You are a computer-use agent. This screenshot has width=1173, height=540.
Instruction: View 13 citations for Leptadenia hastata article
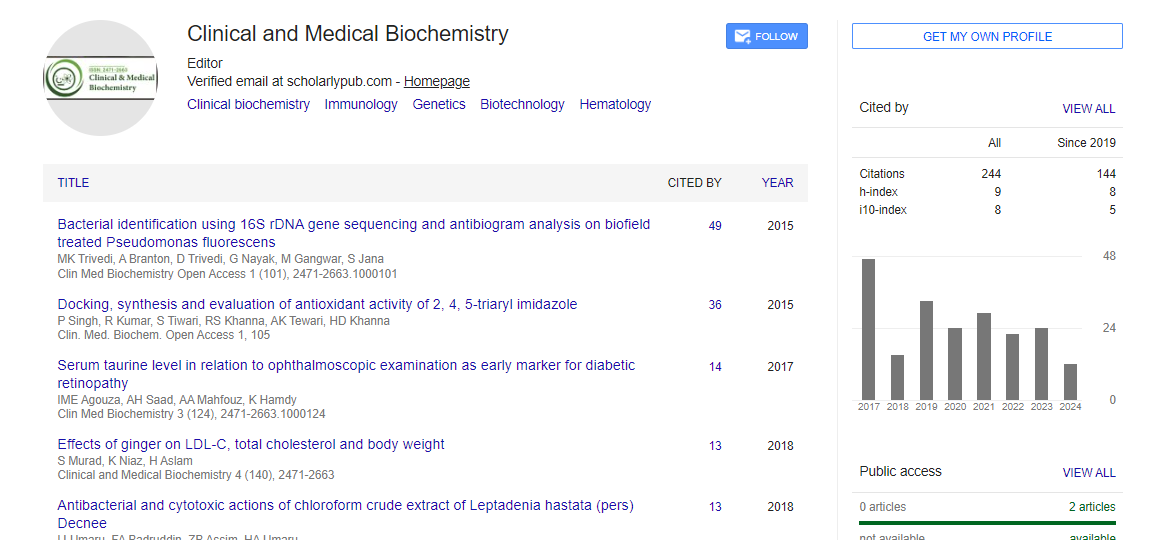click(x=715, y=507)
